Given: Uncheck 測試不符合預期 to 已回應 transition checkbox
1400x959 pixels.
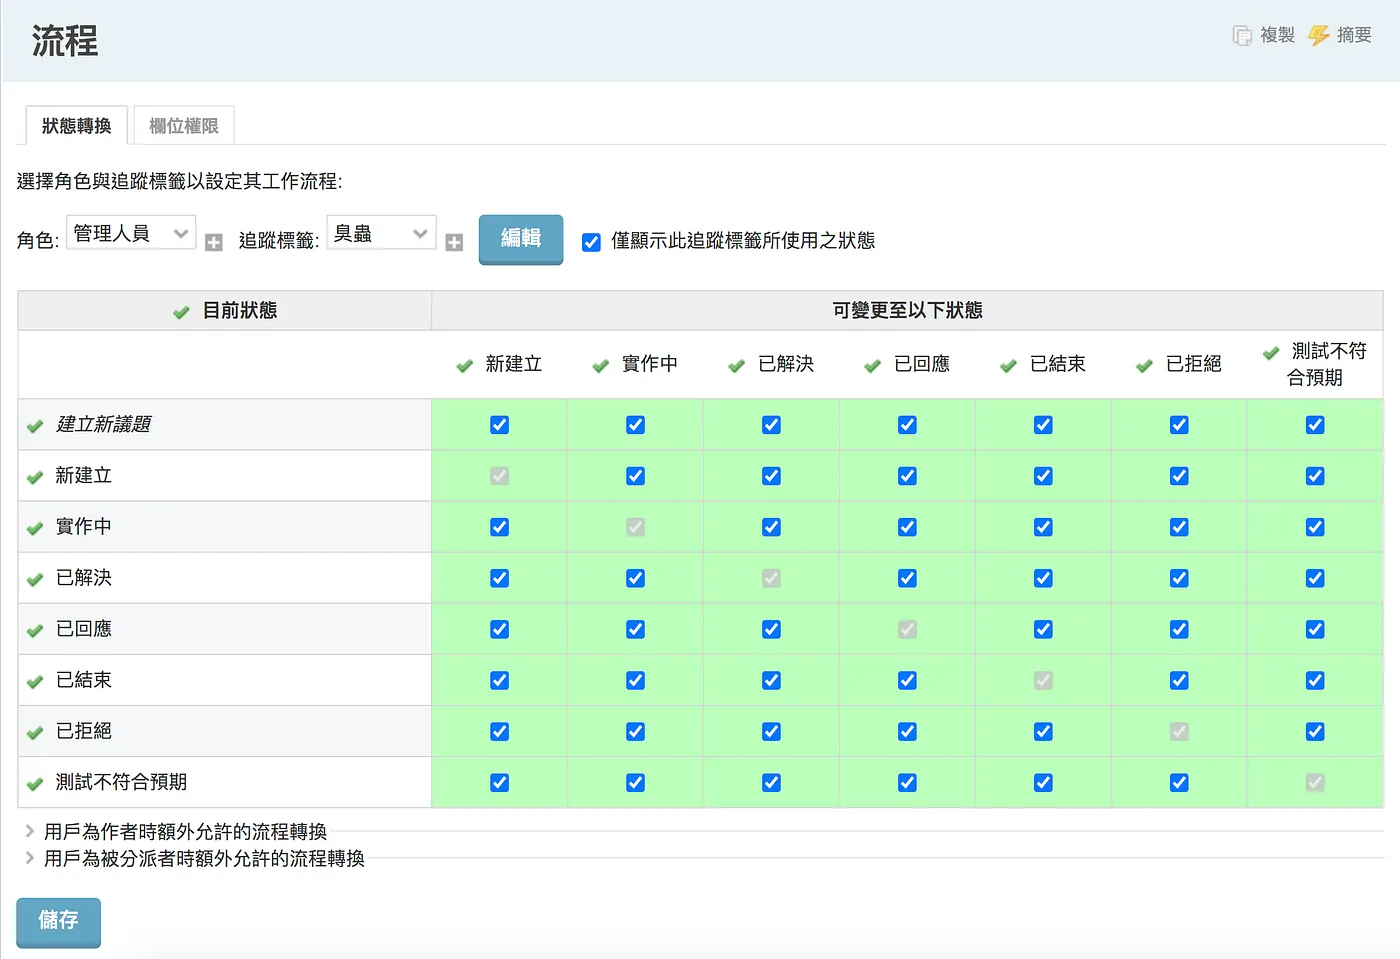Looking at the screenshot, I should tap(907, 783).
